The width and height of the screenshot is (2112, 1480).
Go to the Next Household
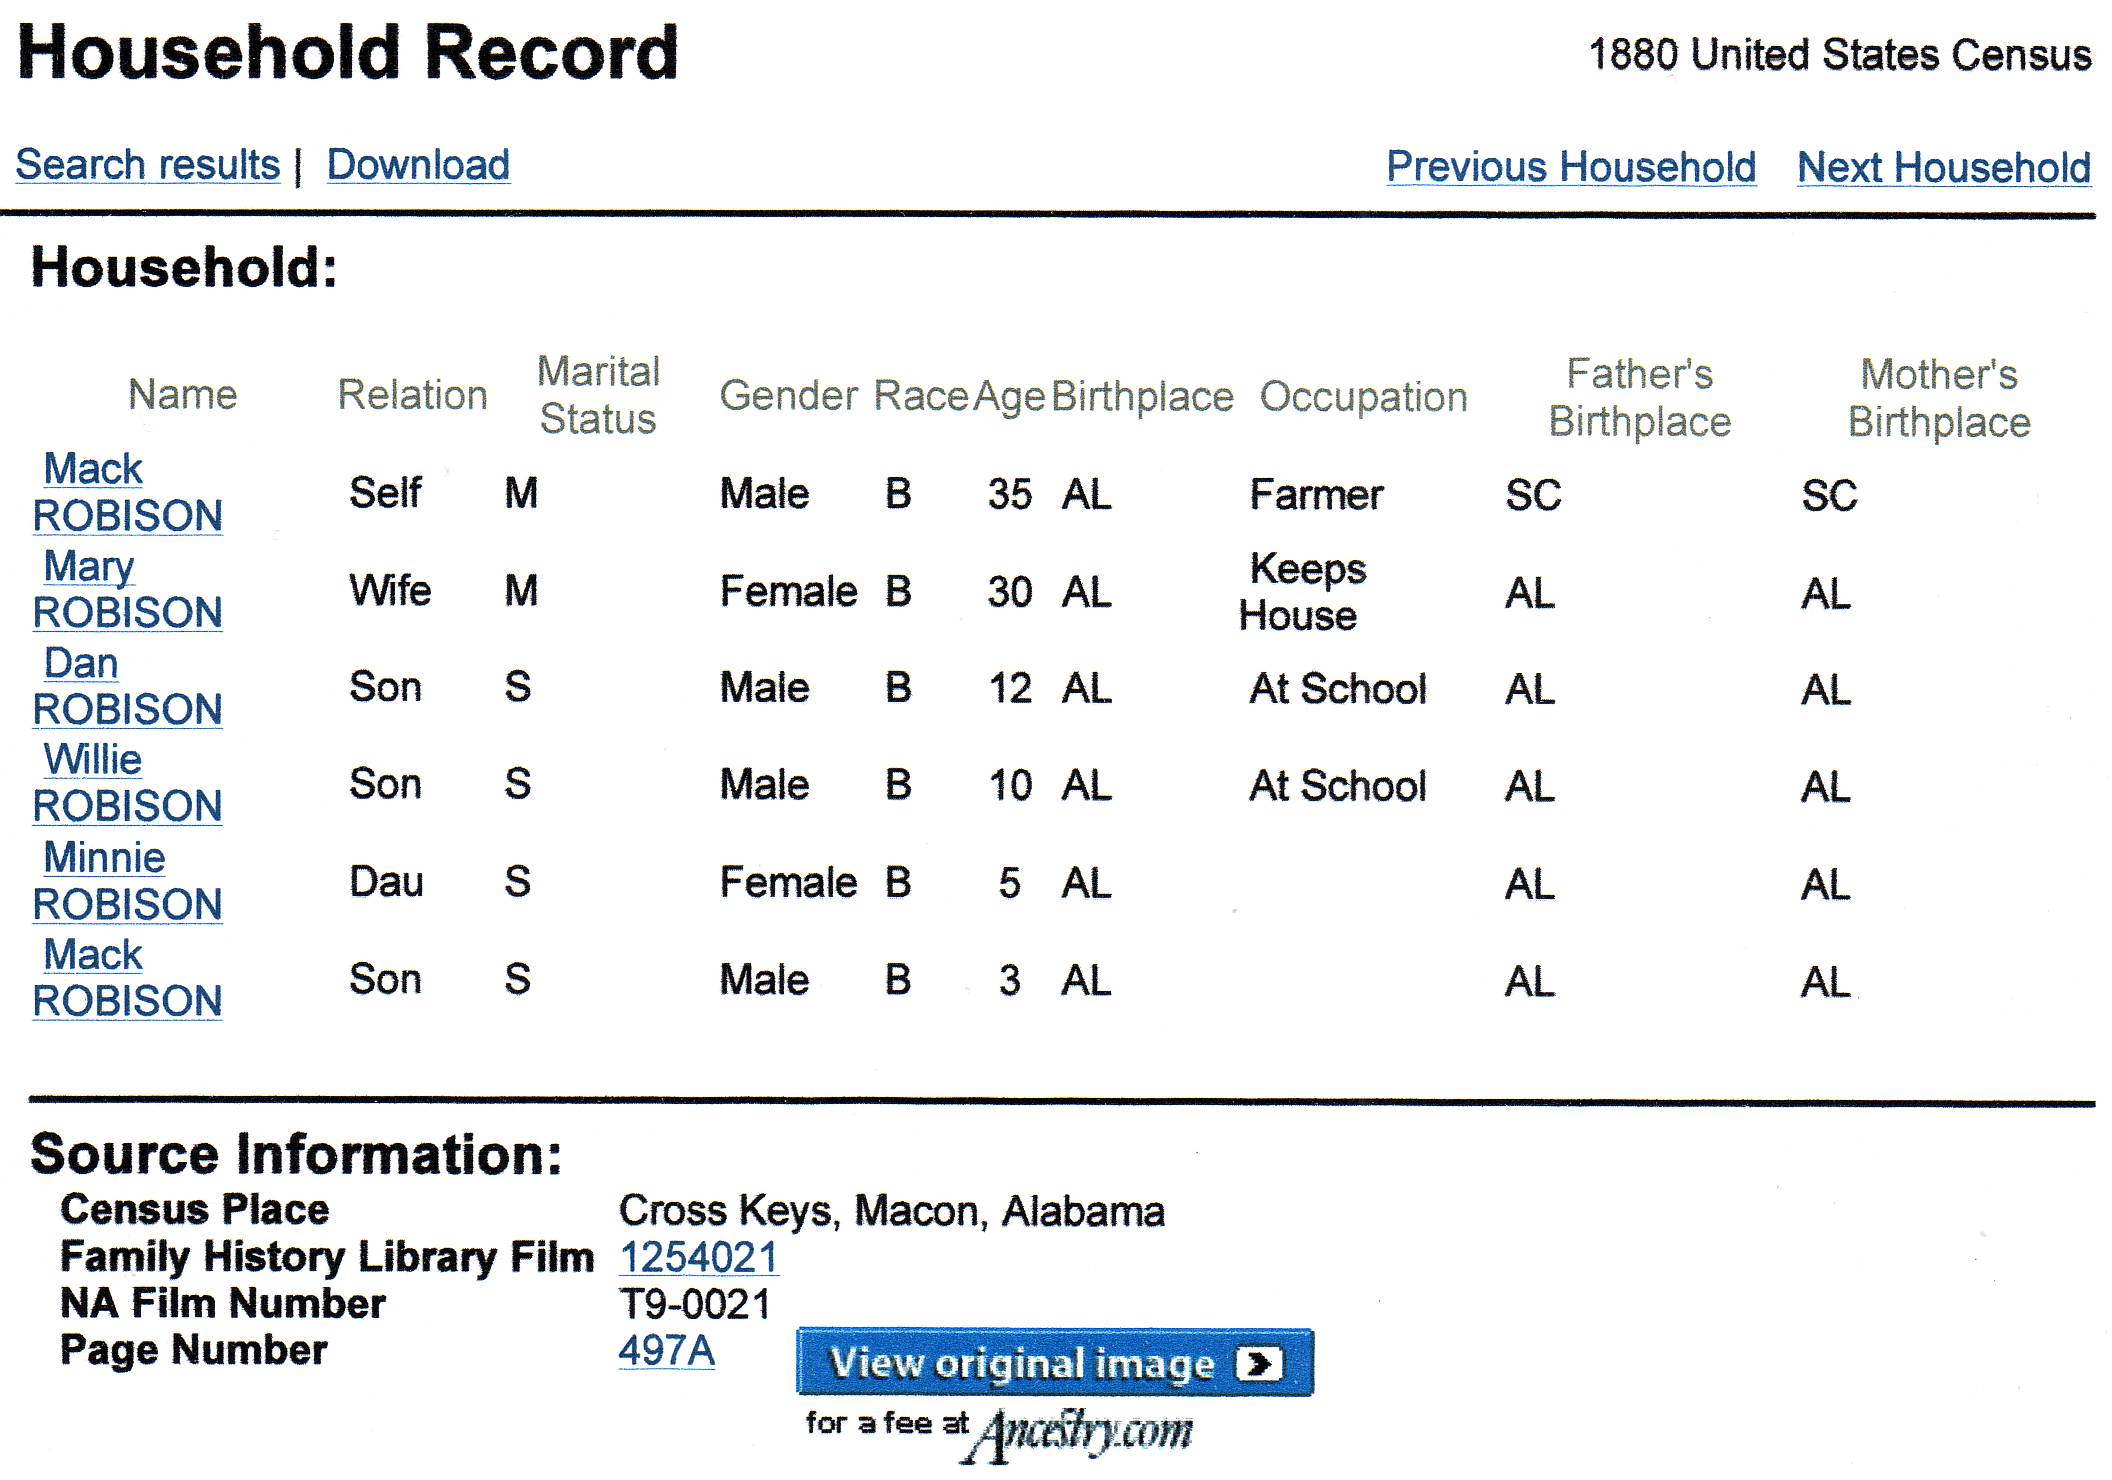click(1944, 167)
